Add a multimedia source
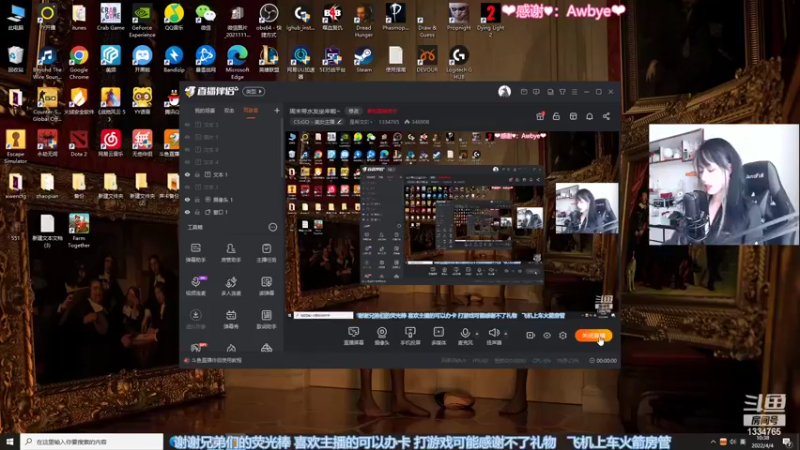The image size is (800, 450). coord(438,336)
